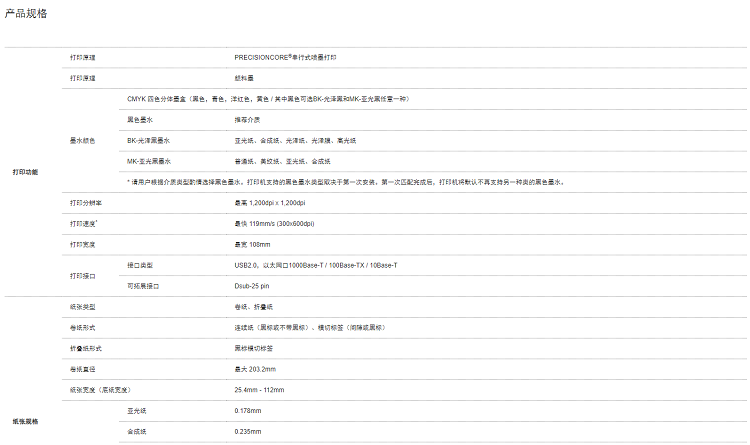Image resolution: width=750 pixels, height=445 pixels.
Task: Select the MK-亚光黑墨水 cell
Action: pyautogui.click(x=149, y=161)
